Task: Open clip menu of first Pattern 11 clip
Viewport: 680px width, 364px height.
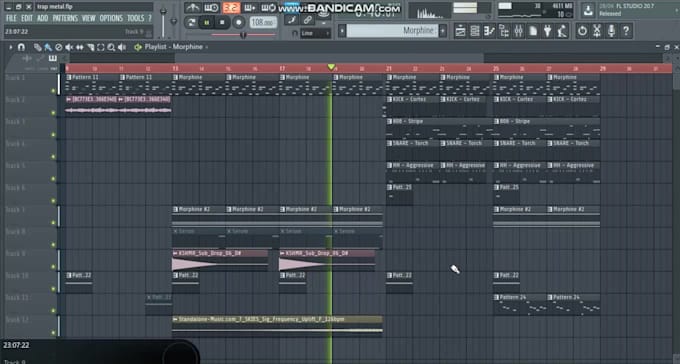Action: [69, 77]
